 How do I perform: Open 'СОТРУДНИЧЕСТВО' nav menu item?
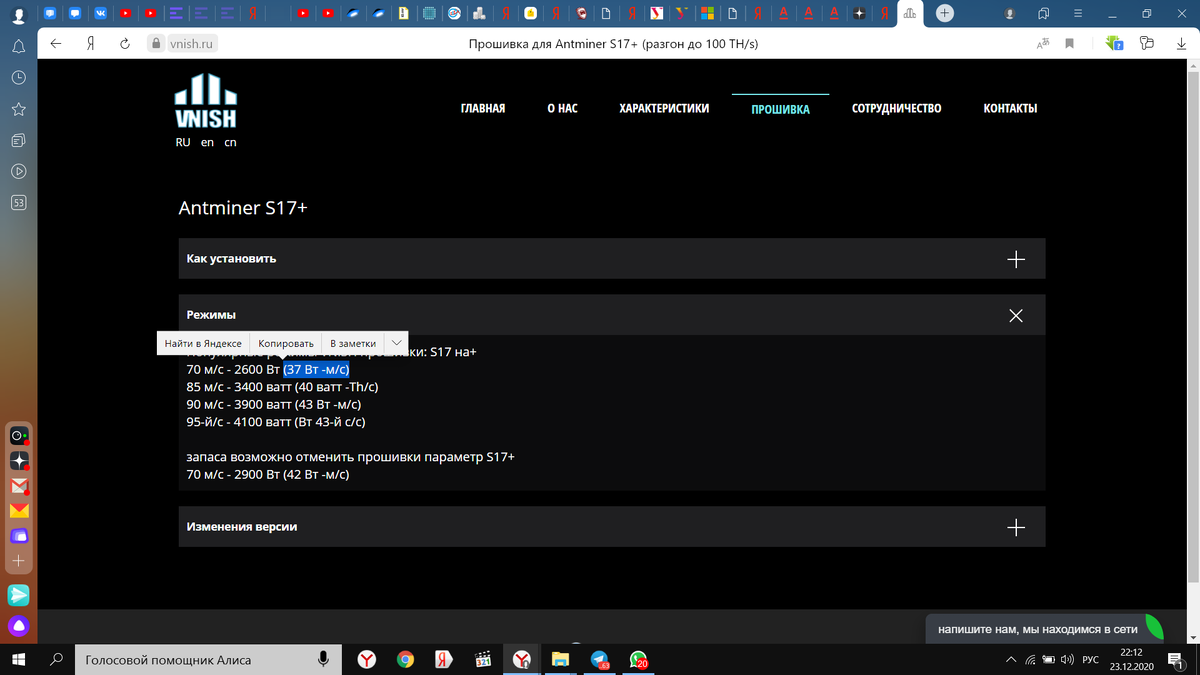click(x=896, y=108)
